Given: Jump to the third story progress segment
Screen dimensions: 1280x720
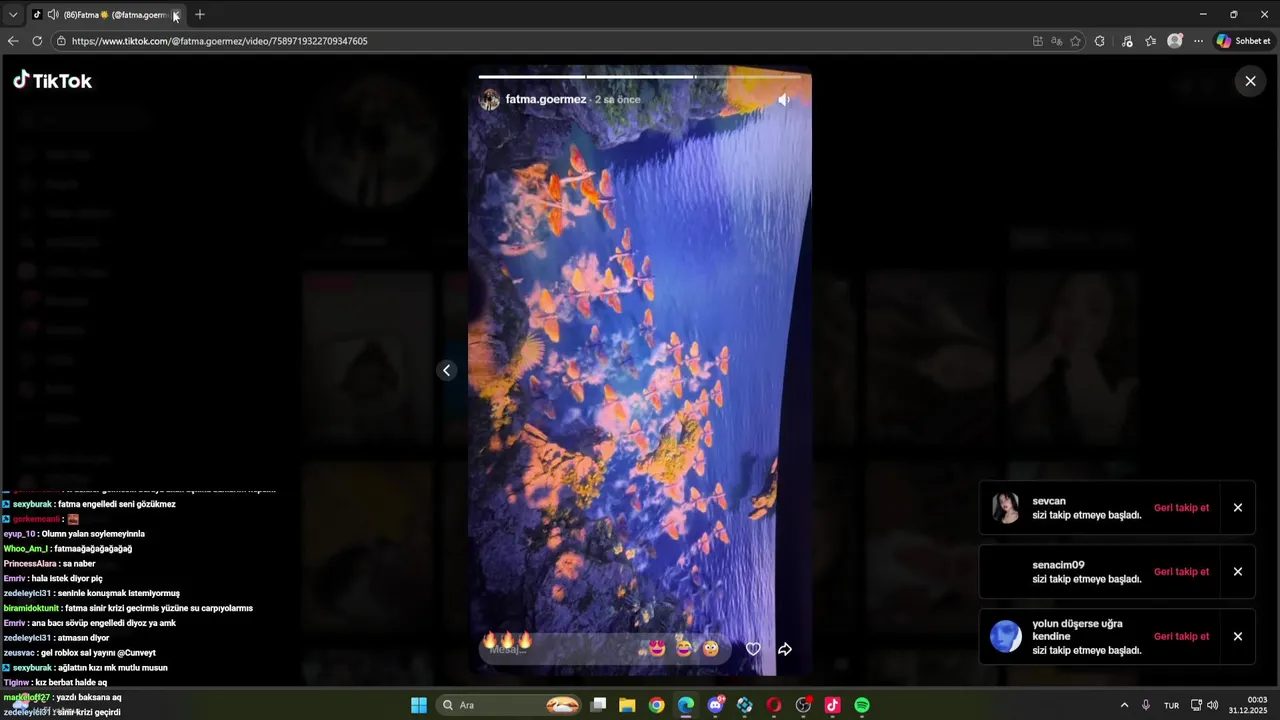Looking at the screenshot, I should click(748, 76).
